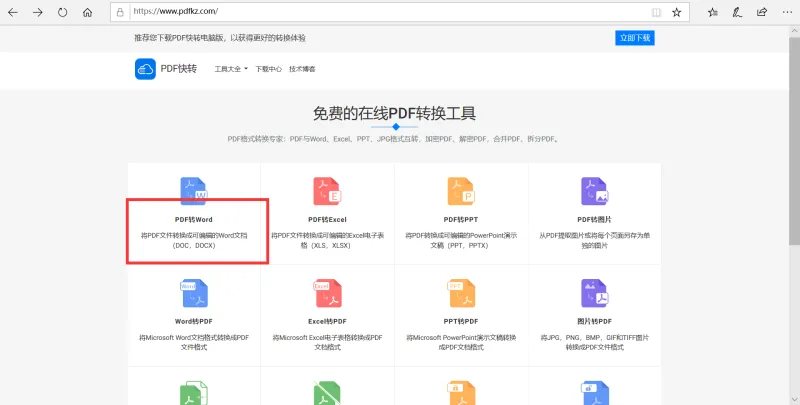
Task: Add page to favorites with the star icon
Action: pyautogui.click(x=677, y=12)
